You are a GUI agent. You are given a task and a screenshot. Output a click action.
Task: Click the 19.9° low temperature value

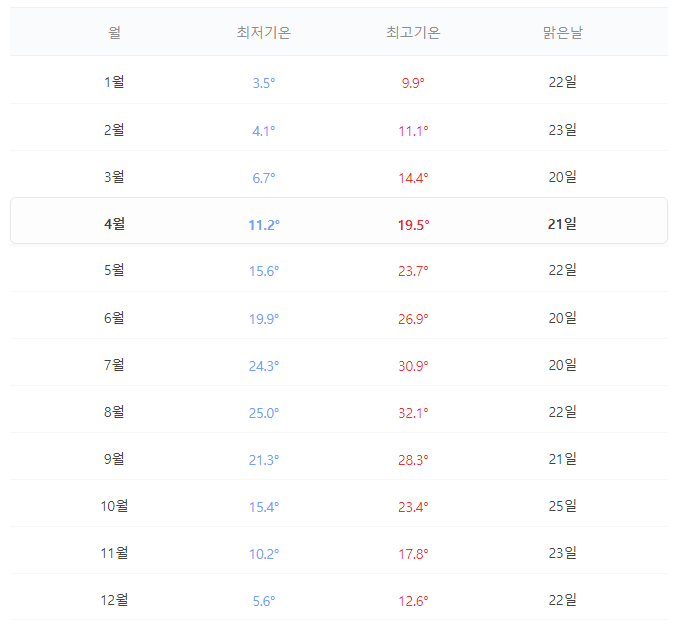[x=264, y=319]
